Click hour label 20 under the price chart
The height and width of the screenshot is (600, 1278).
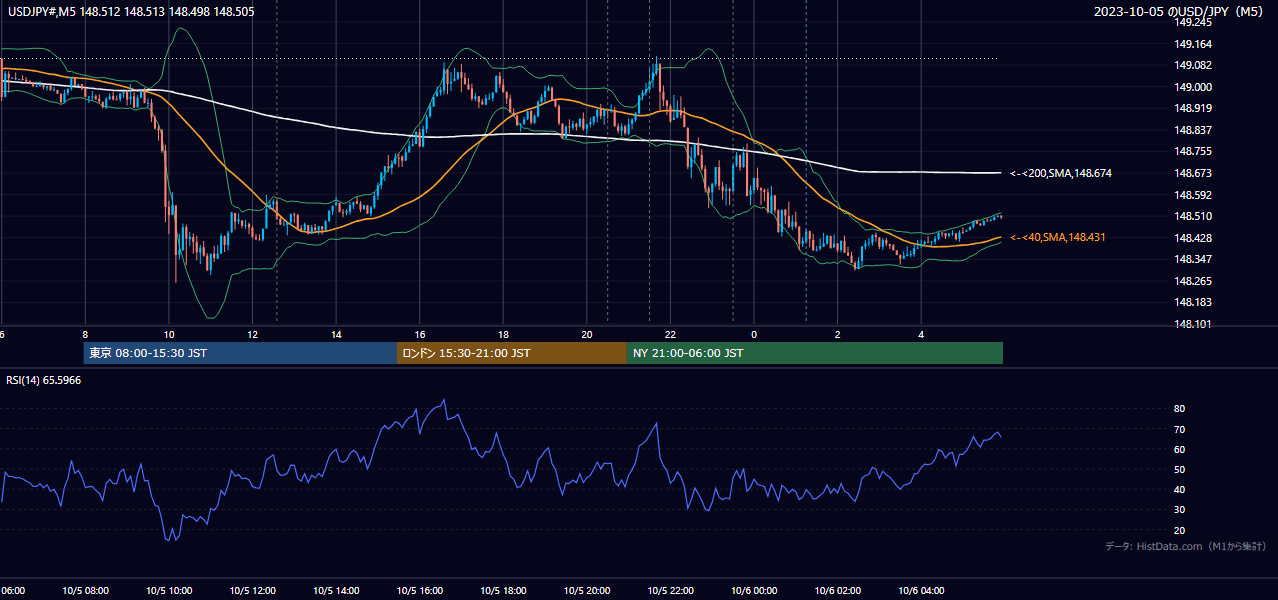587,334
